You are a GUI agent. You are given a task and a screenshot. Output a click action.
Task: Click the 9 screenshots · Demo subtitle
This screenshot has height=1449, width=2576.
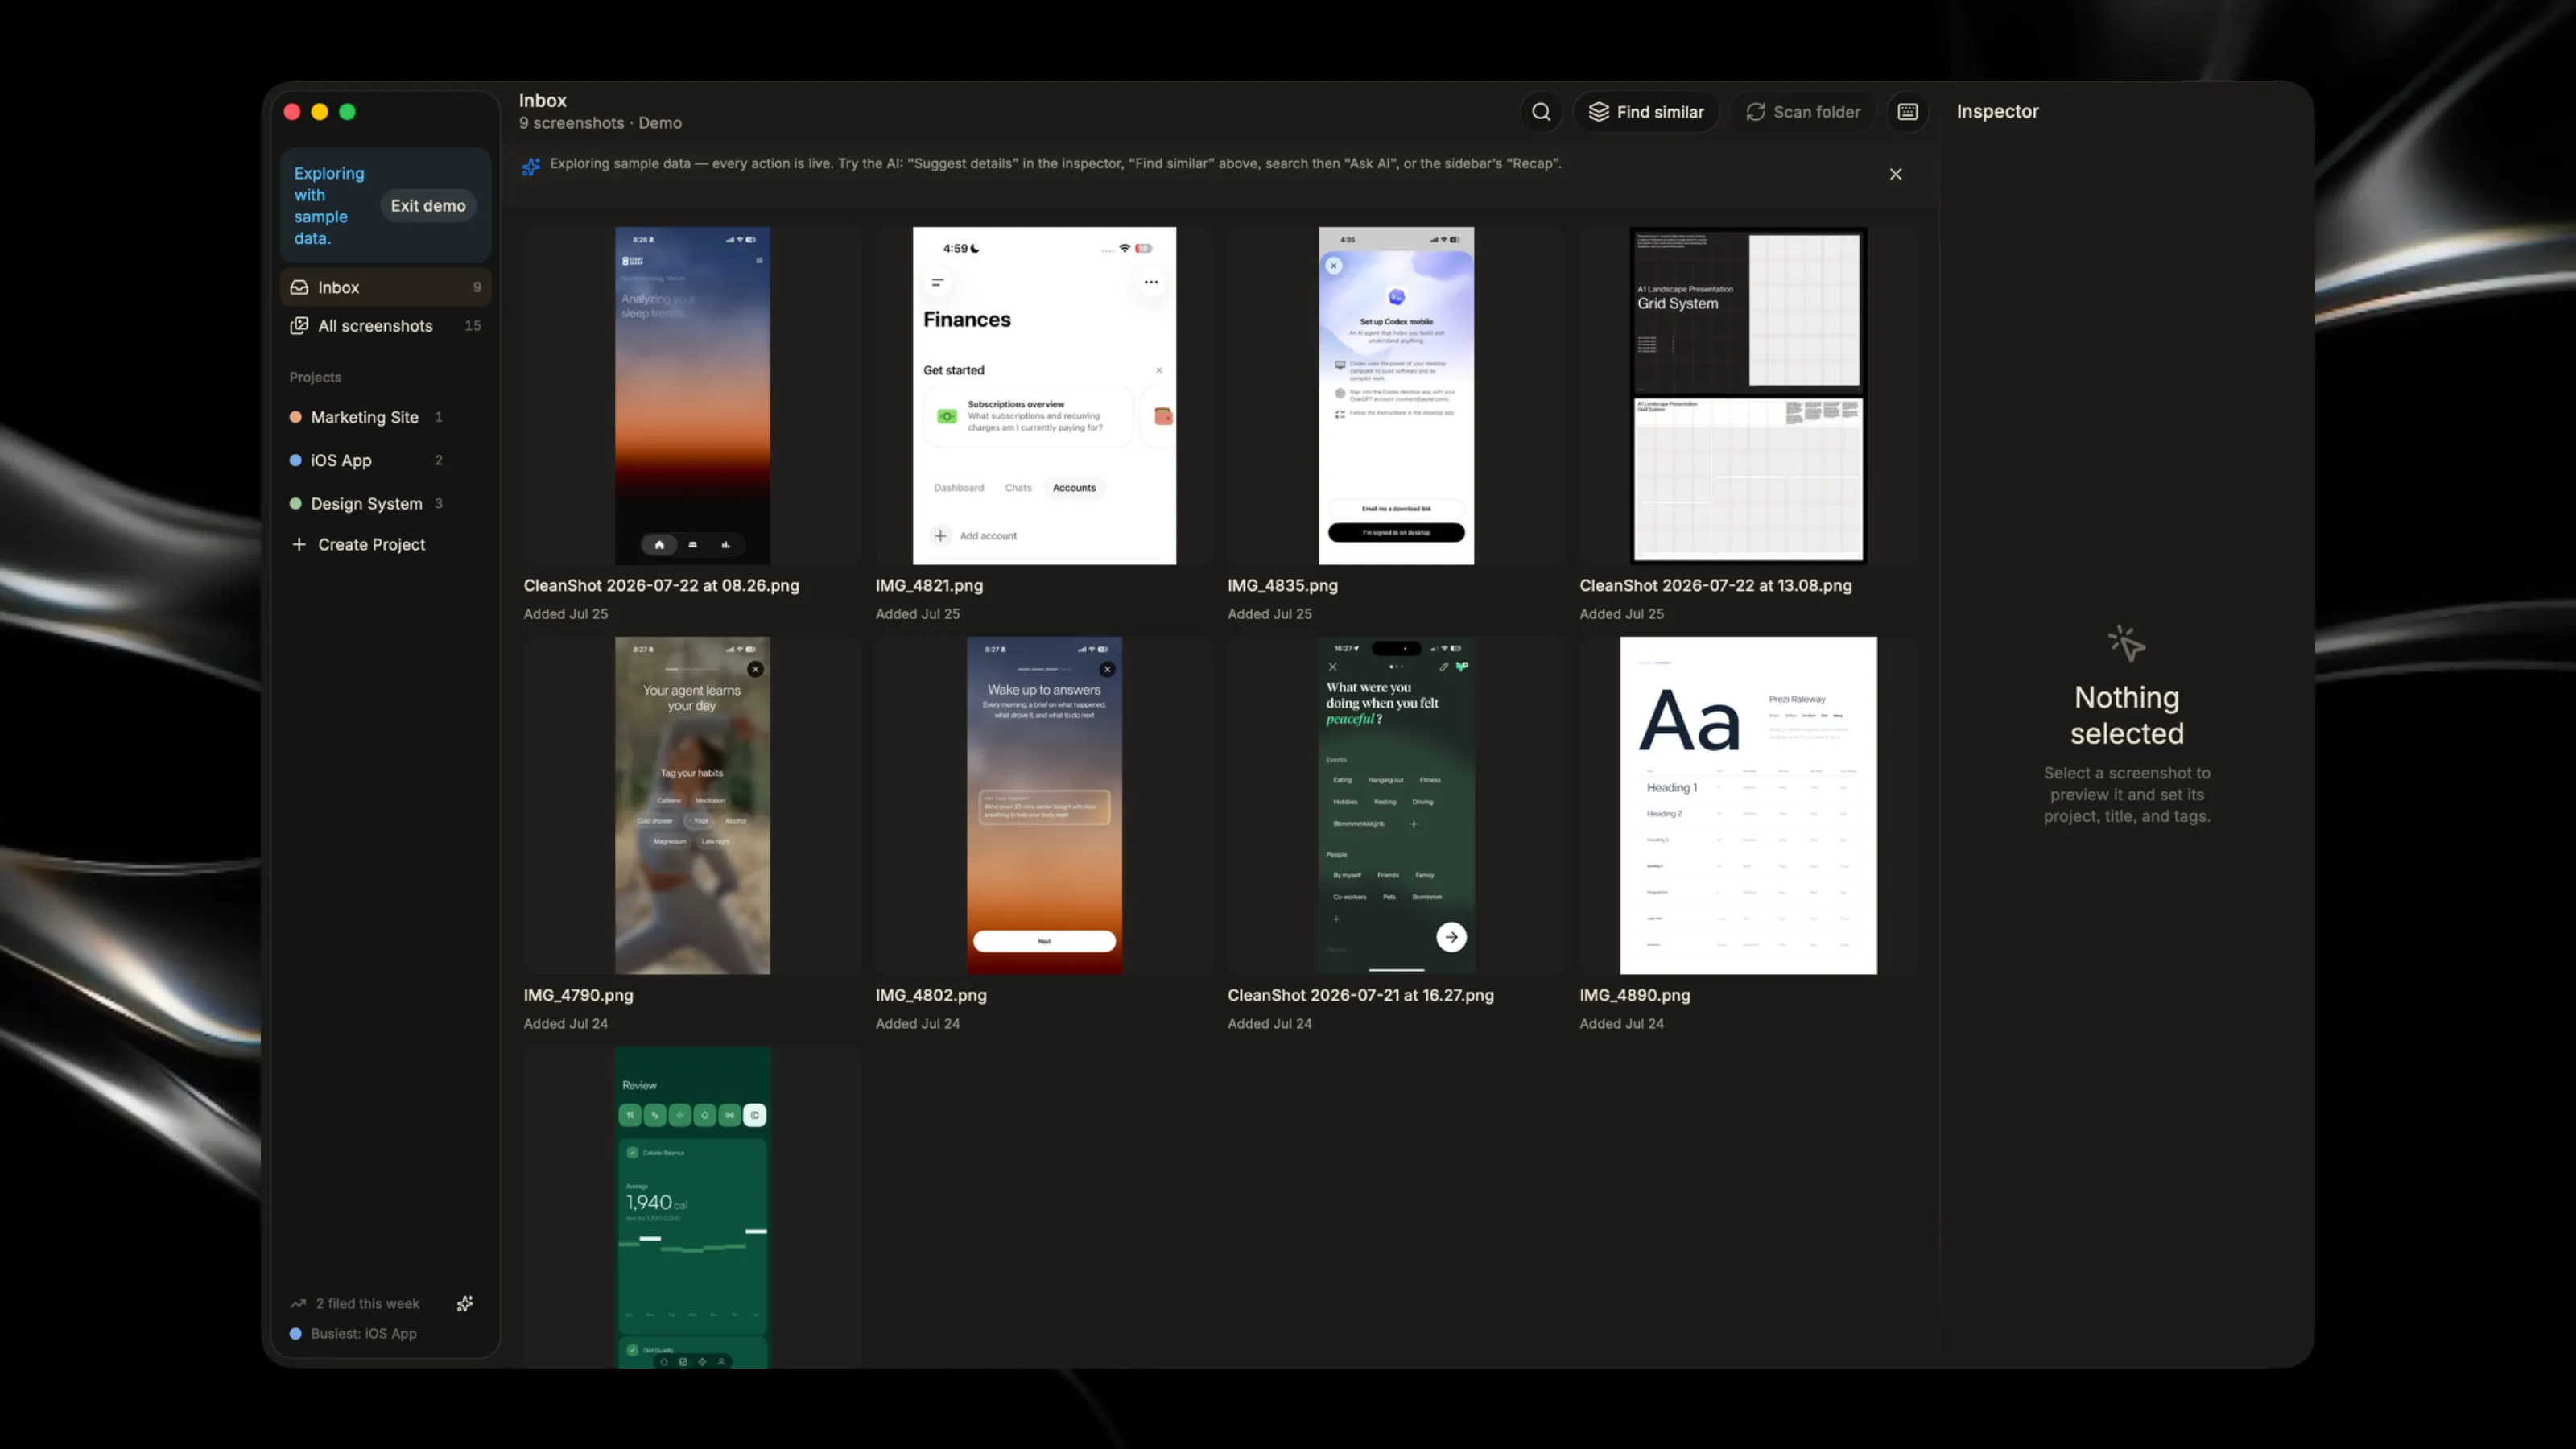(600, 123)
